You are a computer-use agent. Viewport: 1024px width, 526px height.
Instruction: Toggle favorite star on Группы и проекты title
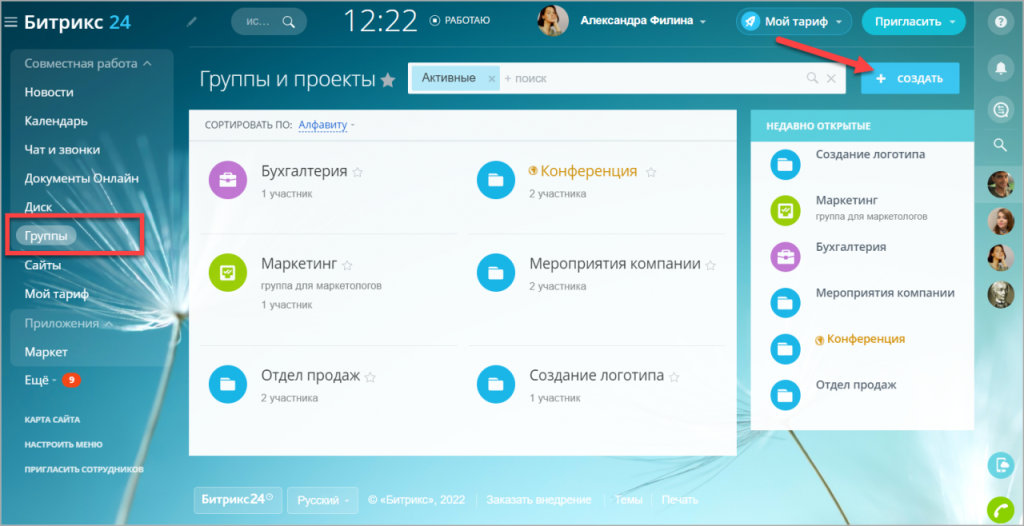[x=388, y=80]
